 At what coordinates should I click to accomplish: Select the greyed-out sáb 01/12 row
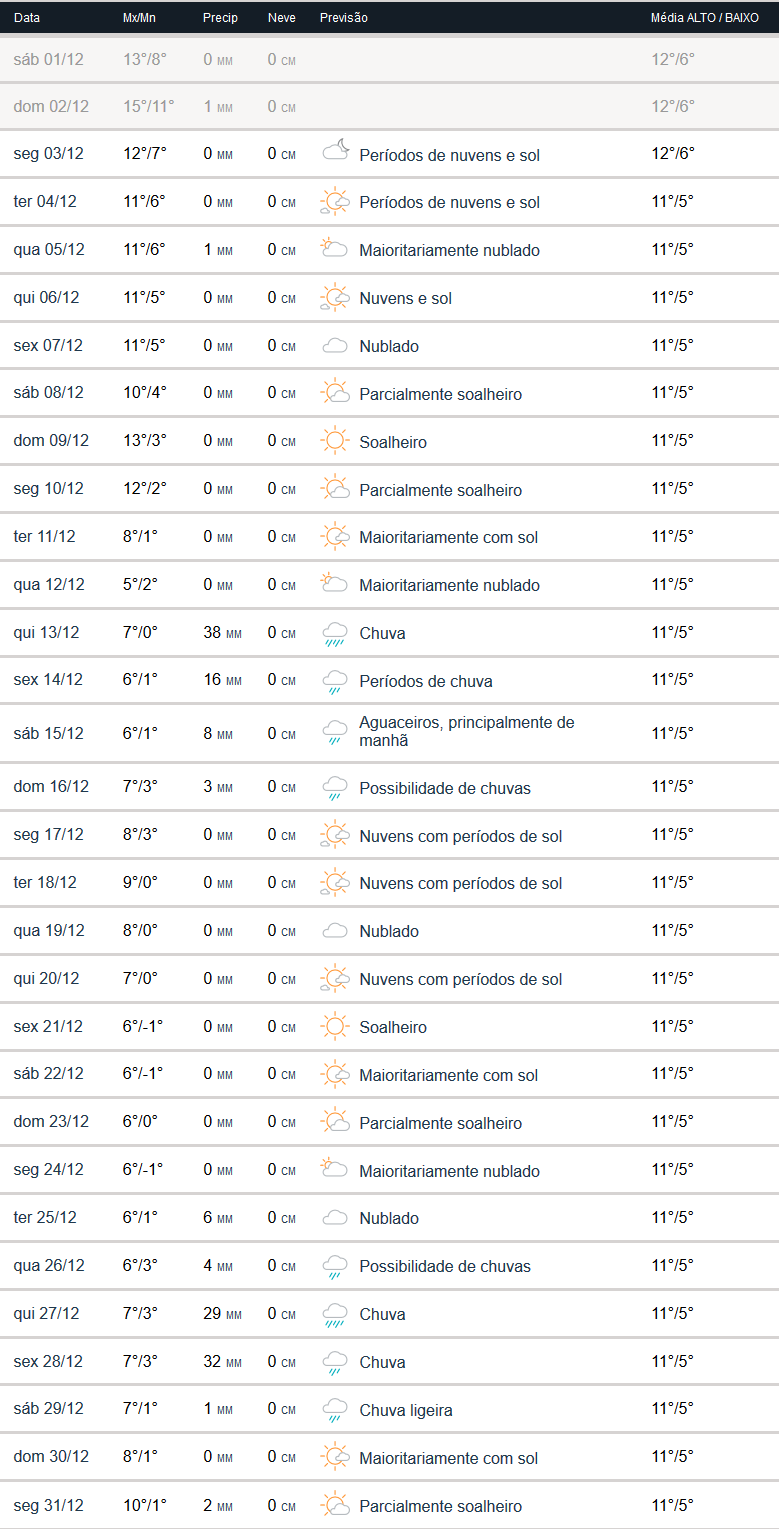(x=48, y=59)
